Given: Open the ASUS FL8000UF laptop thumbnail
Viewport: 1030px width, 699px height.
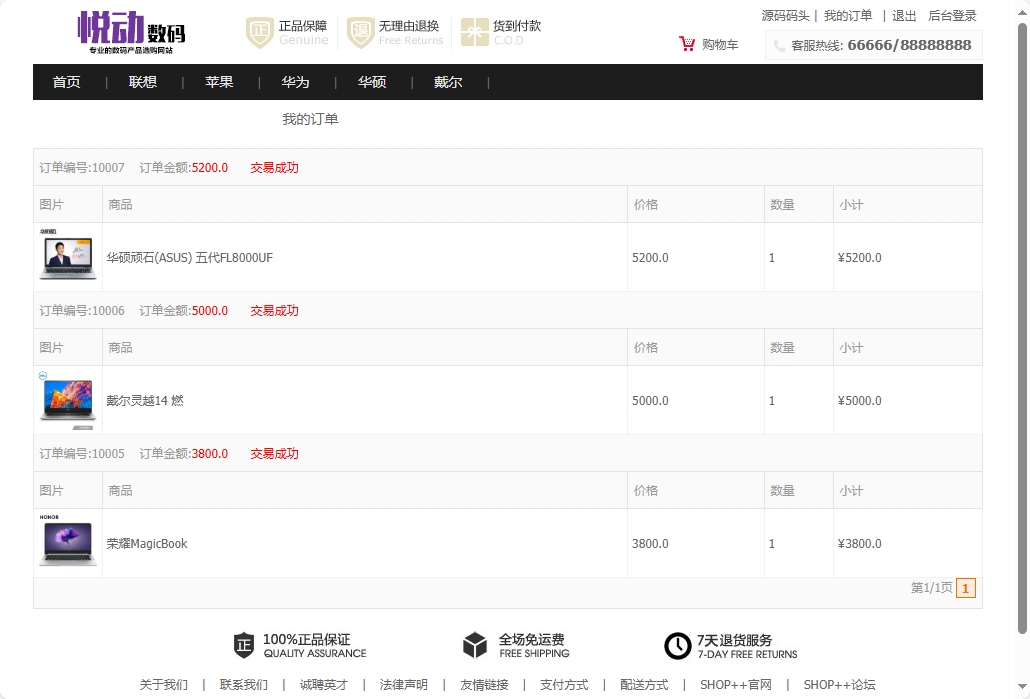Looking at the screenshot, I should [x=68, y=257].
